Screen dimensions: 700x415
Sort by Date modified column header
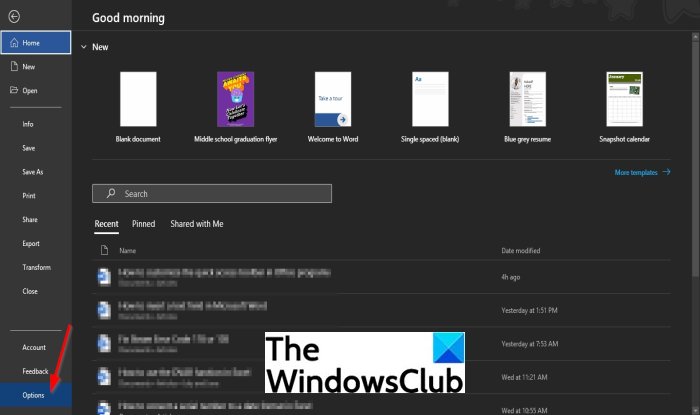click(x=521, y=251)
